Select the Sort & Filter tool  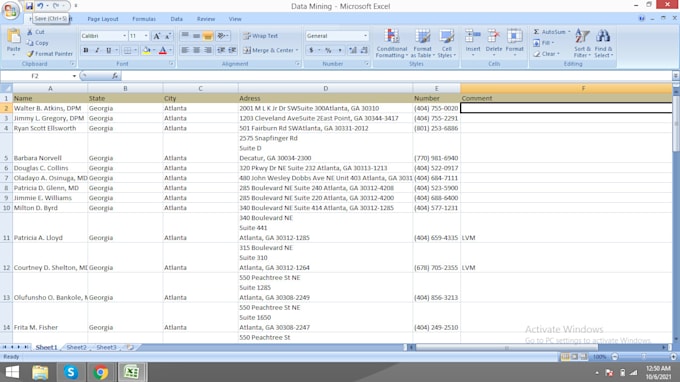[582, 43]
